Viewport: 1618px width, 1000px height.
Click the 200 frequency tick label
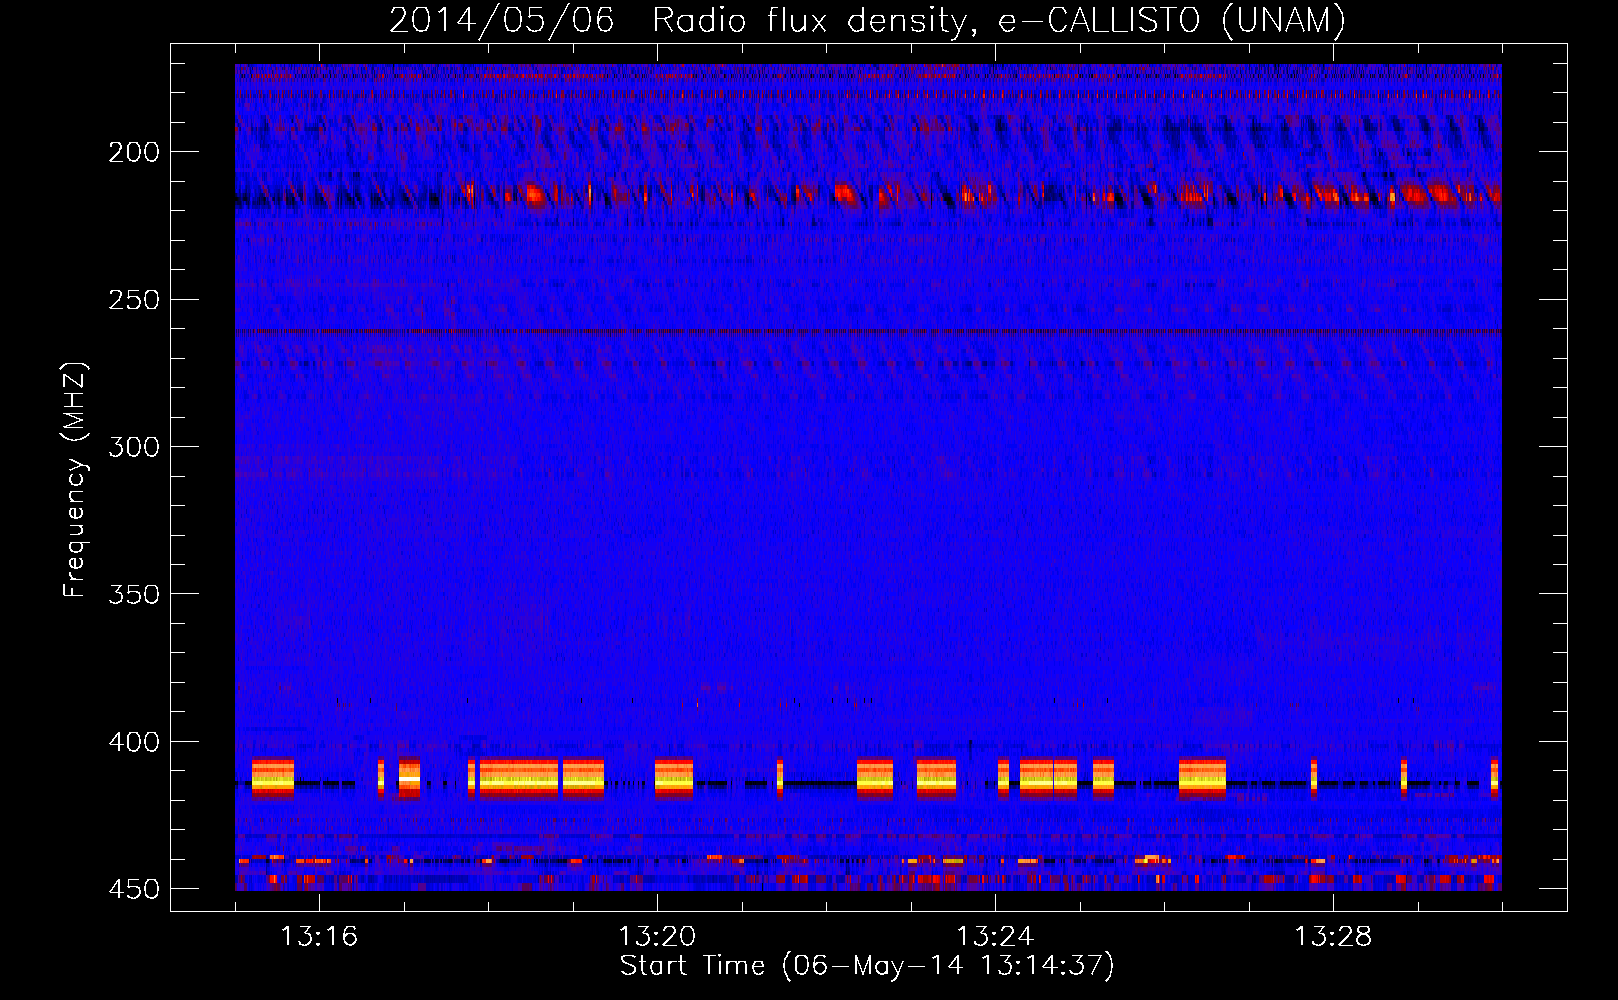(x=134, y=152)
